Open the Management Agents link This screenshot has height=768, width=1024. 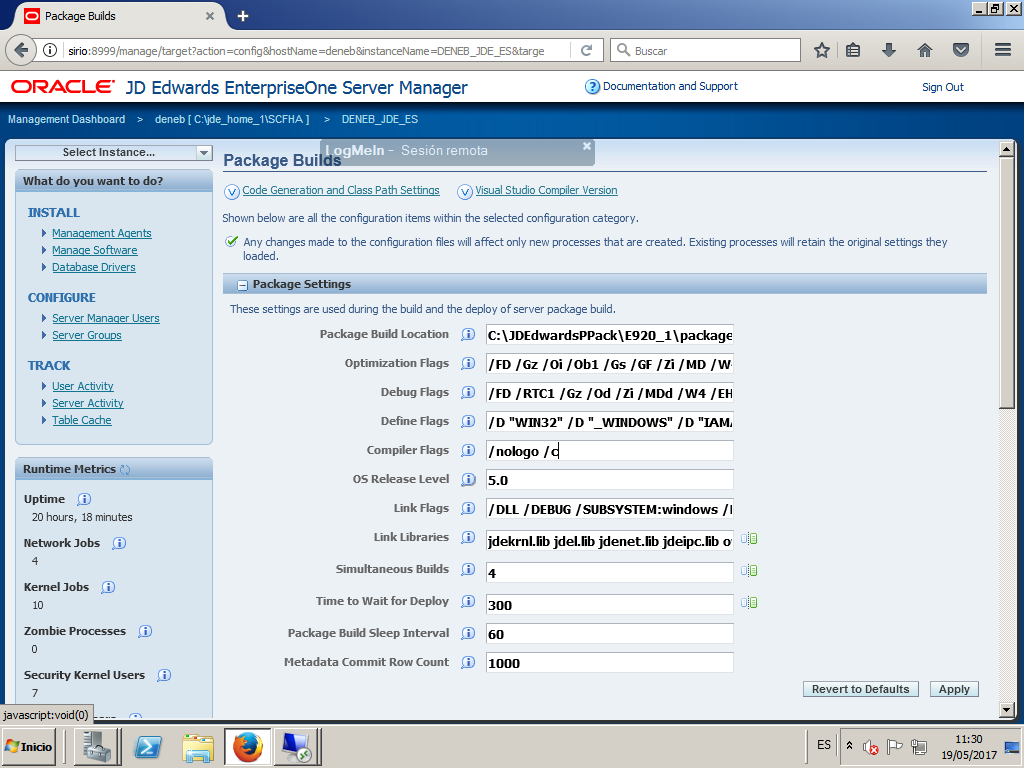pos(102,233)
